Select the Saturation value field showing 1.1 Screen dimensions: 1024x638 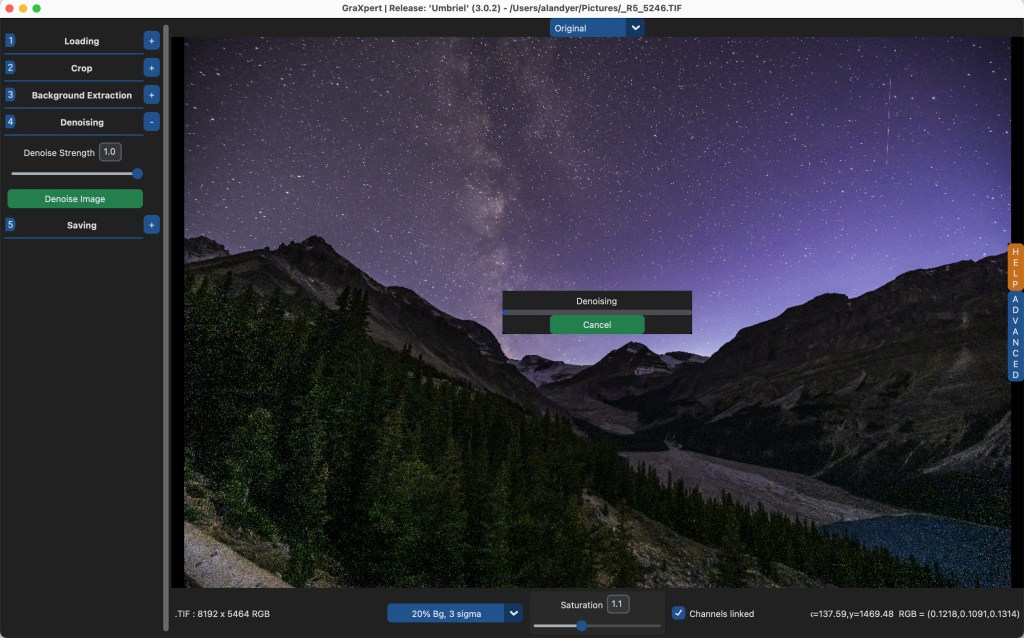pos(616,603)
